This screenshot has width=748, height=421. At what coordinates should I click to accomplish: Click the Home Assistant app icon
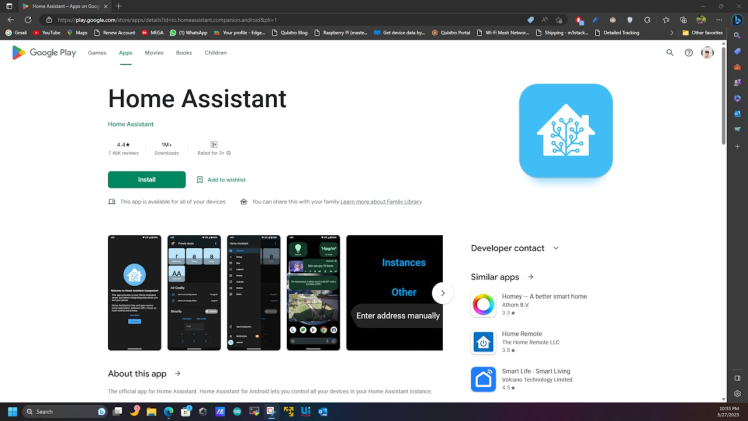(x=566, y=131)
